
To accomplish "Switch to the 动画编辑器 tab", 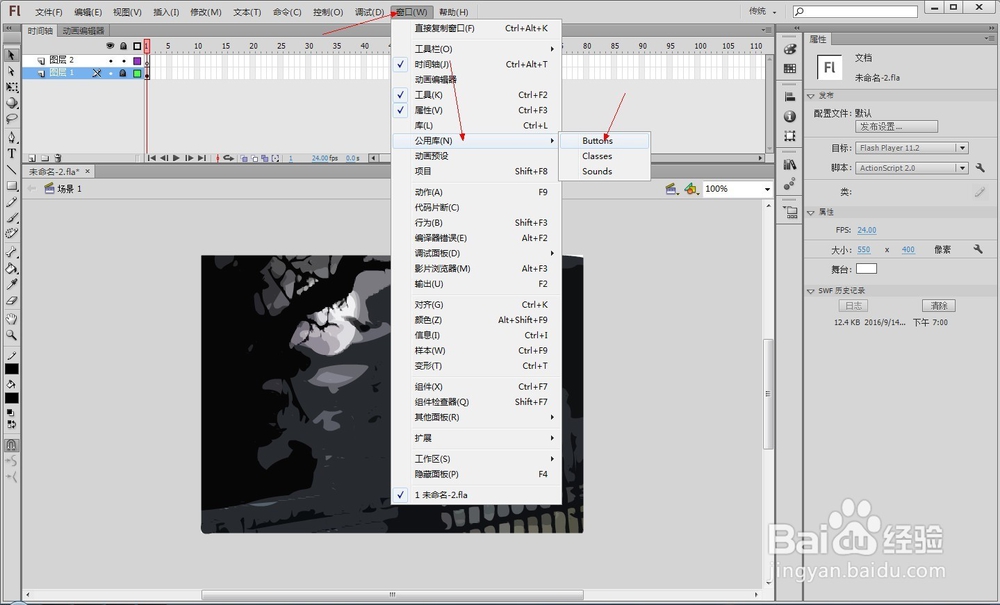I will (83, 31).
